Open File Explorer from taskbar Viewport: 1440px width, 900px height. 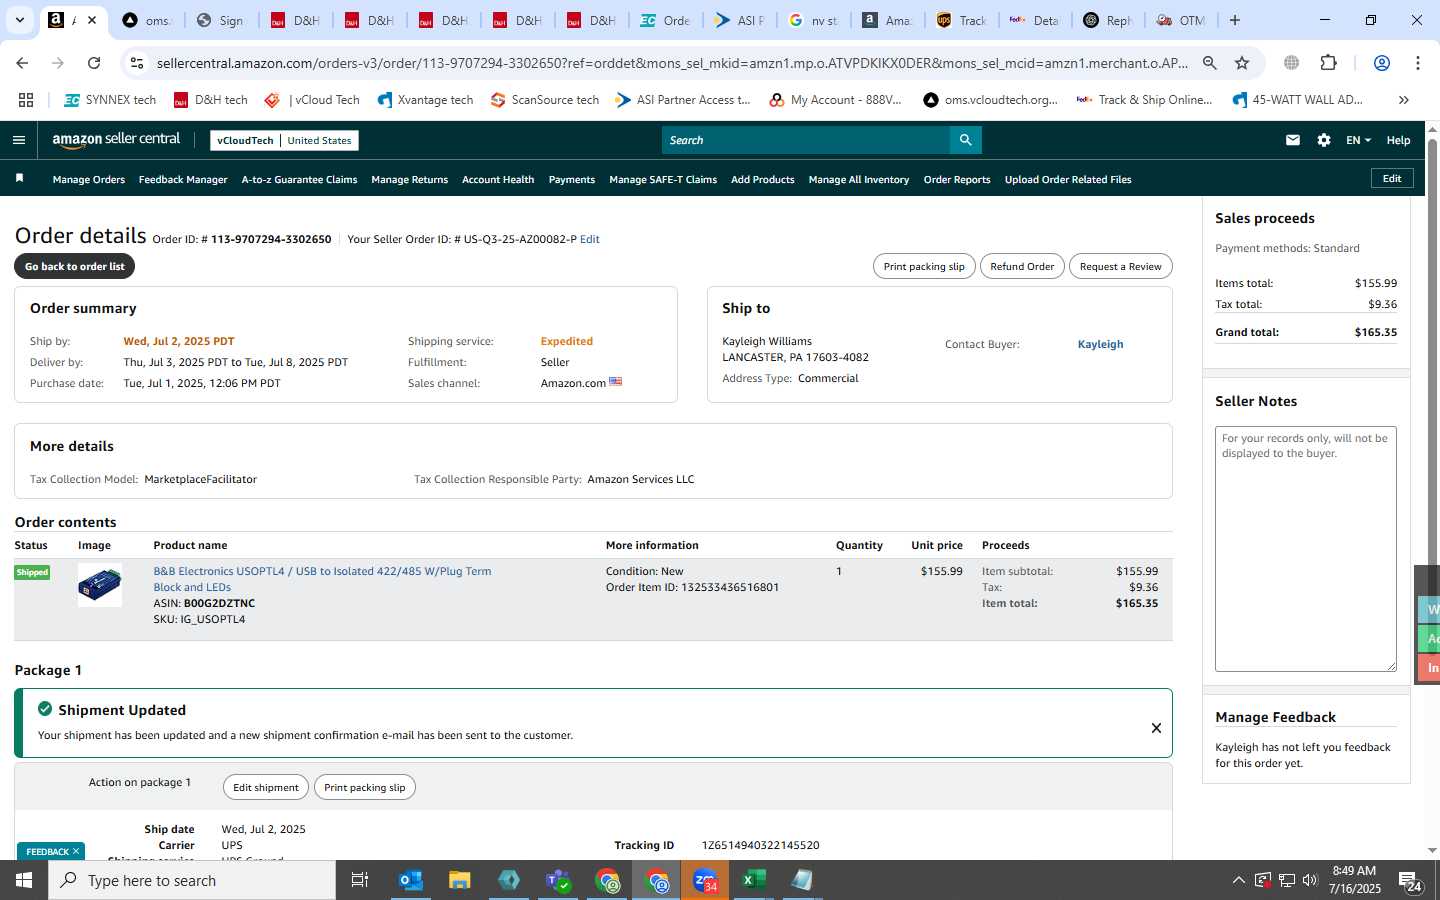459,880
